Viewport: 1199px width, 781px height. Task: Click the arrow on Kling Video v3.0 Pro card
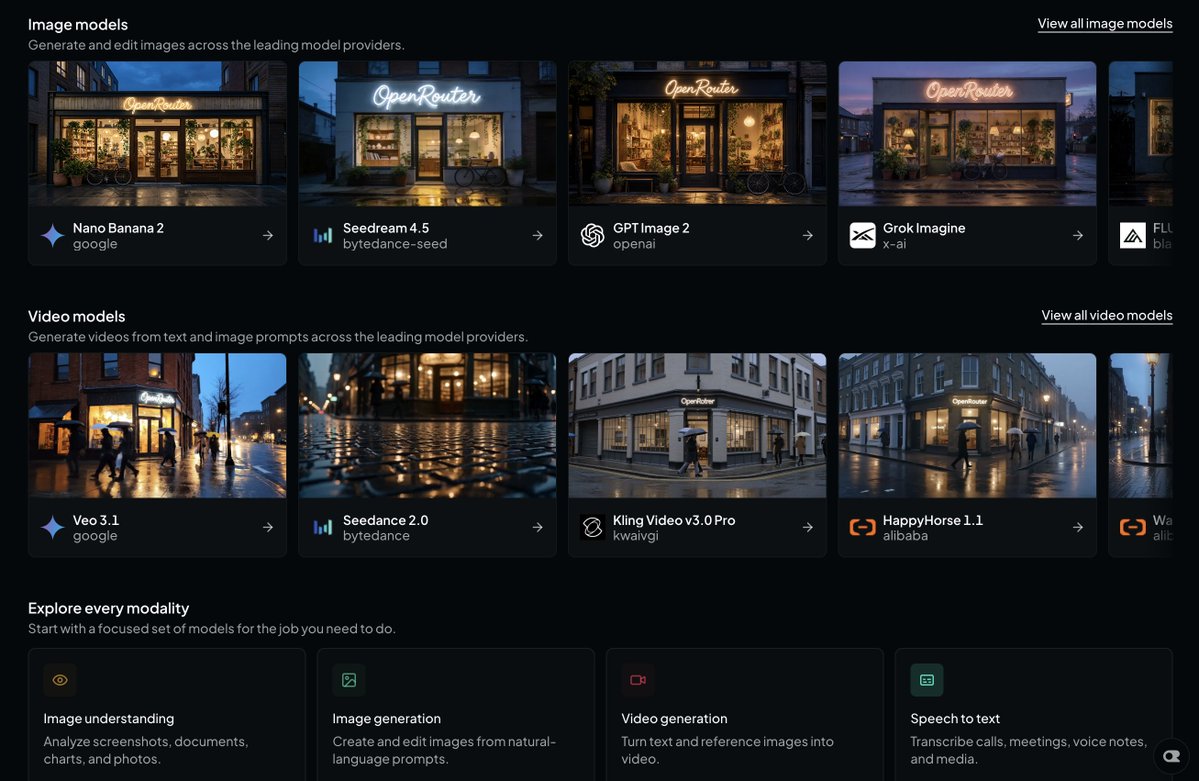click(x=807, y=527)
